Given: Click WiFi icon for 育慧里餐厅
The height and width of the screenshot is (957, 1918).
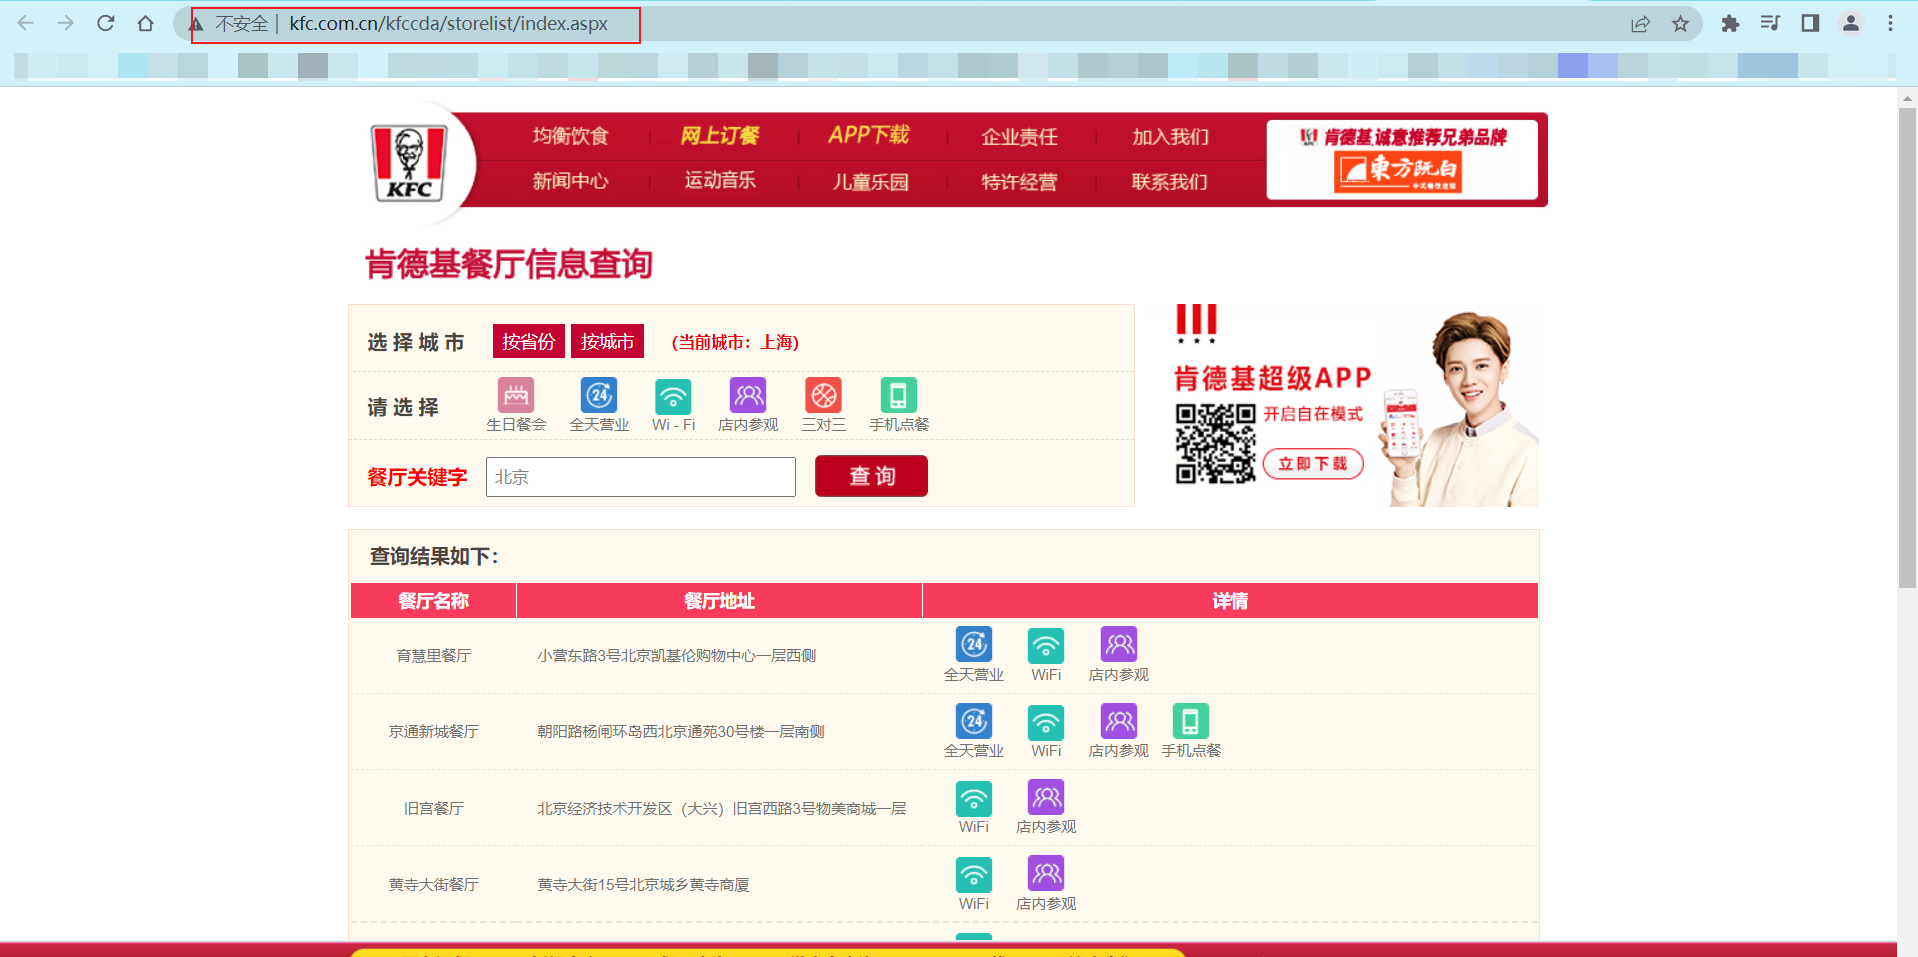Looking at the screenshot, I should pos(1046,645).
